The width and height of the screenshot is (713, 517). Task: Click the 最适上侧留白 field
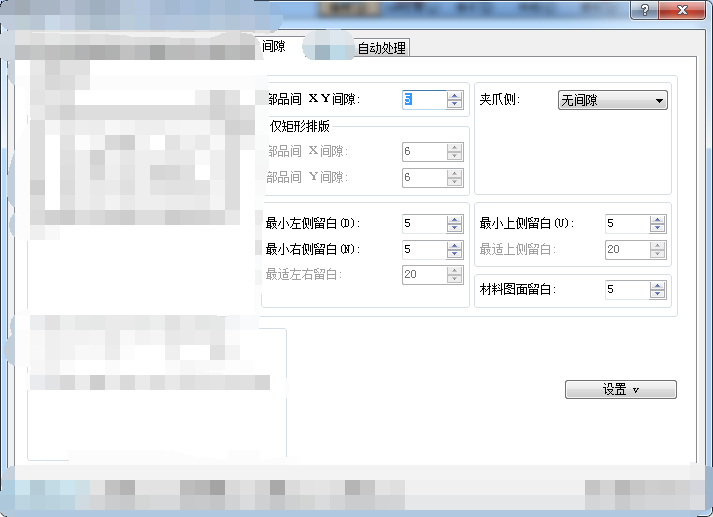click(x=627, y=250)
